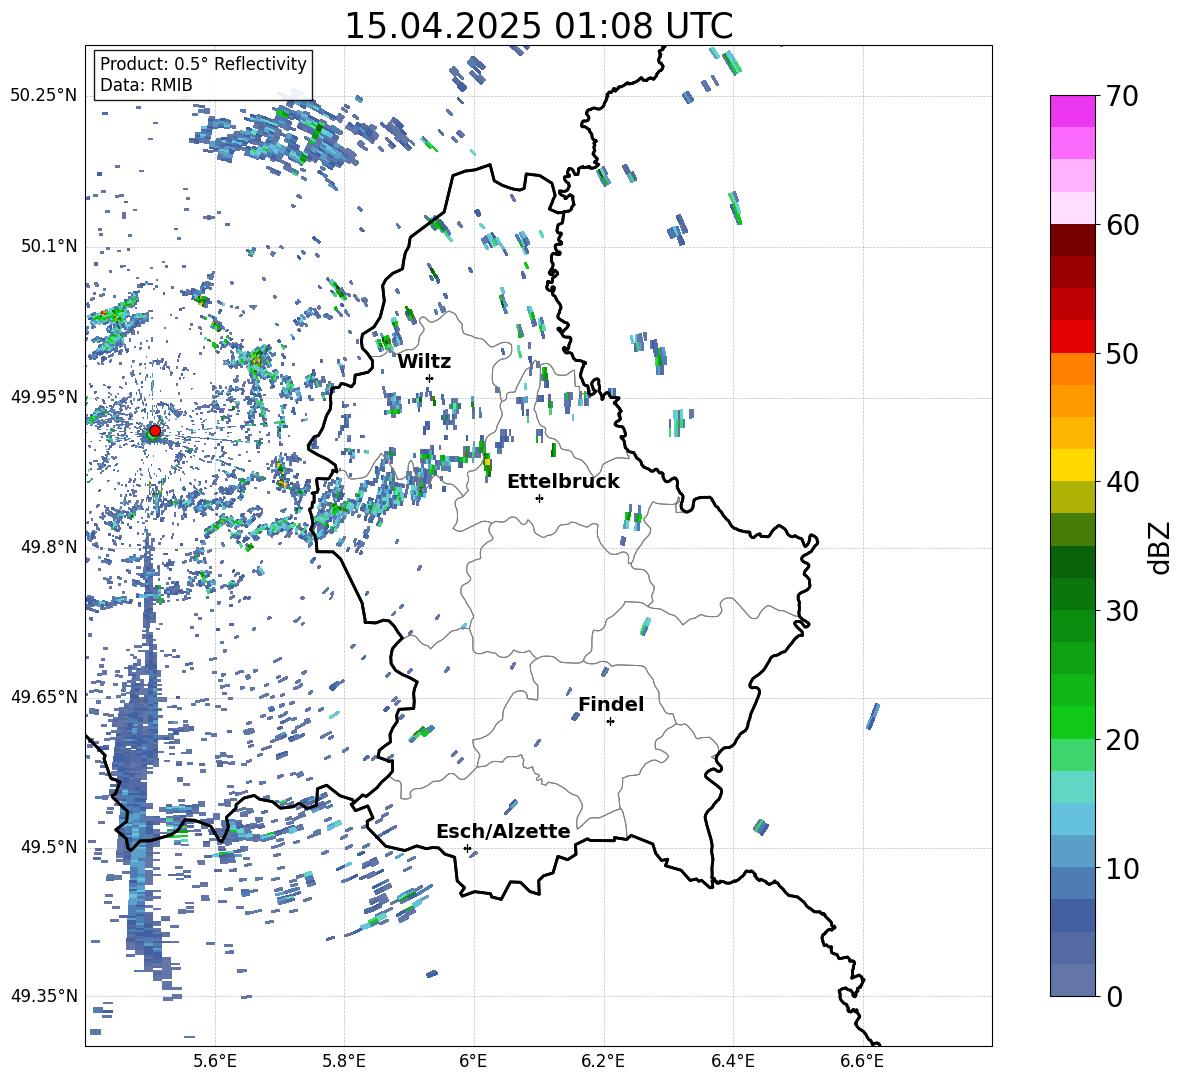Click the Ettelbruck city label
The height and width of the screenshot is (1081, 1184).
click(x=563, y=482)
